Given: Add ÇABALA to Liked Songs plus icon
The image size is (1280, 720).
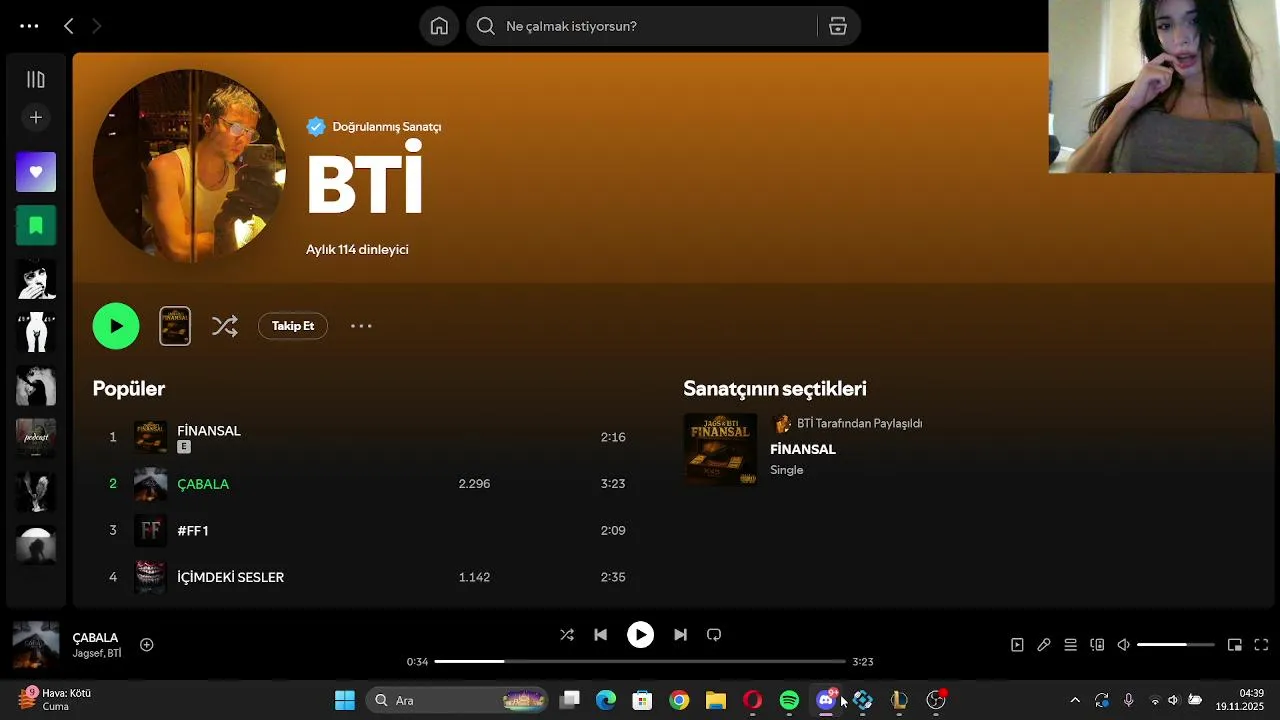Looking at the screenshot, I should (x=147, y=645).
